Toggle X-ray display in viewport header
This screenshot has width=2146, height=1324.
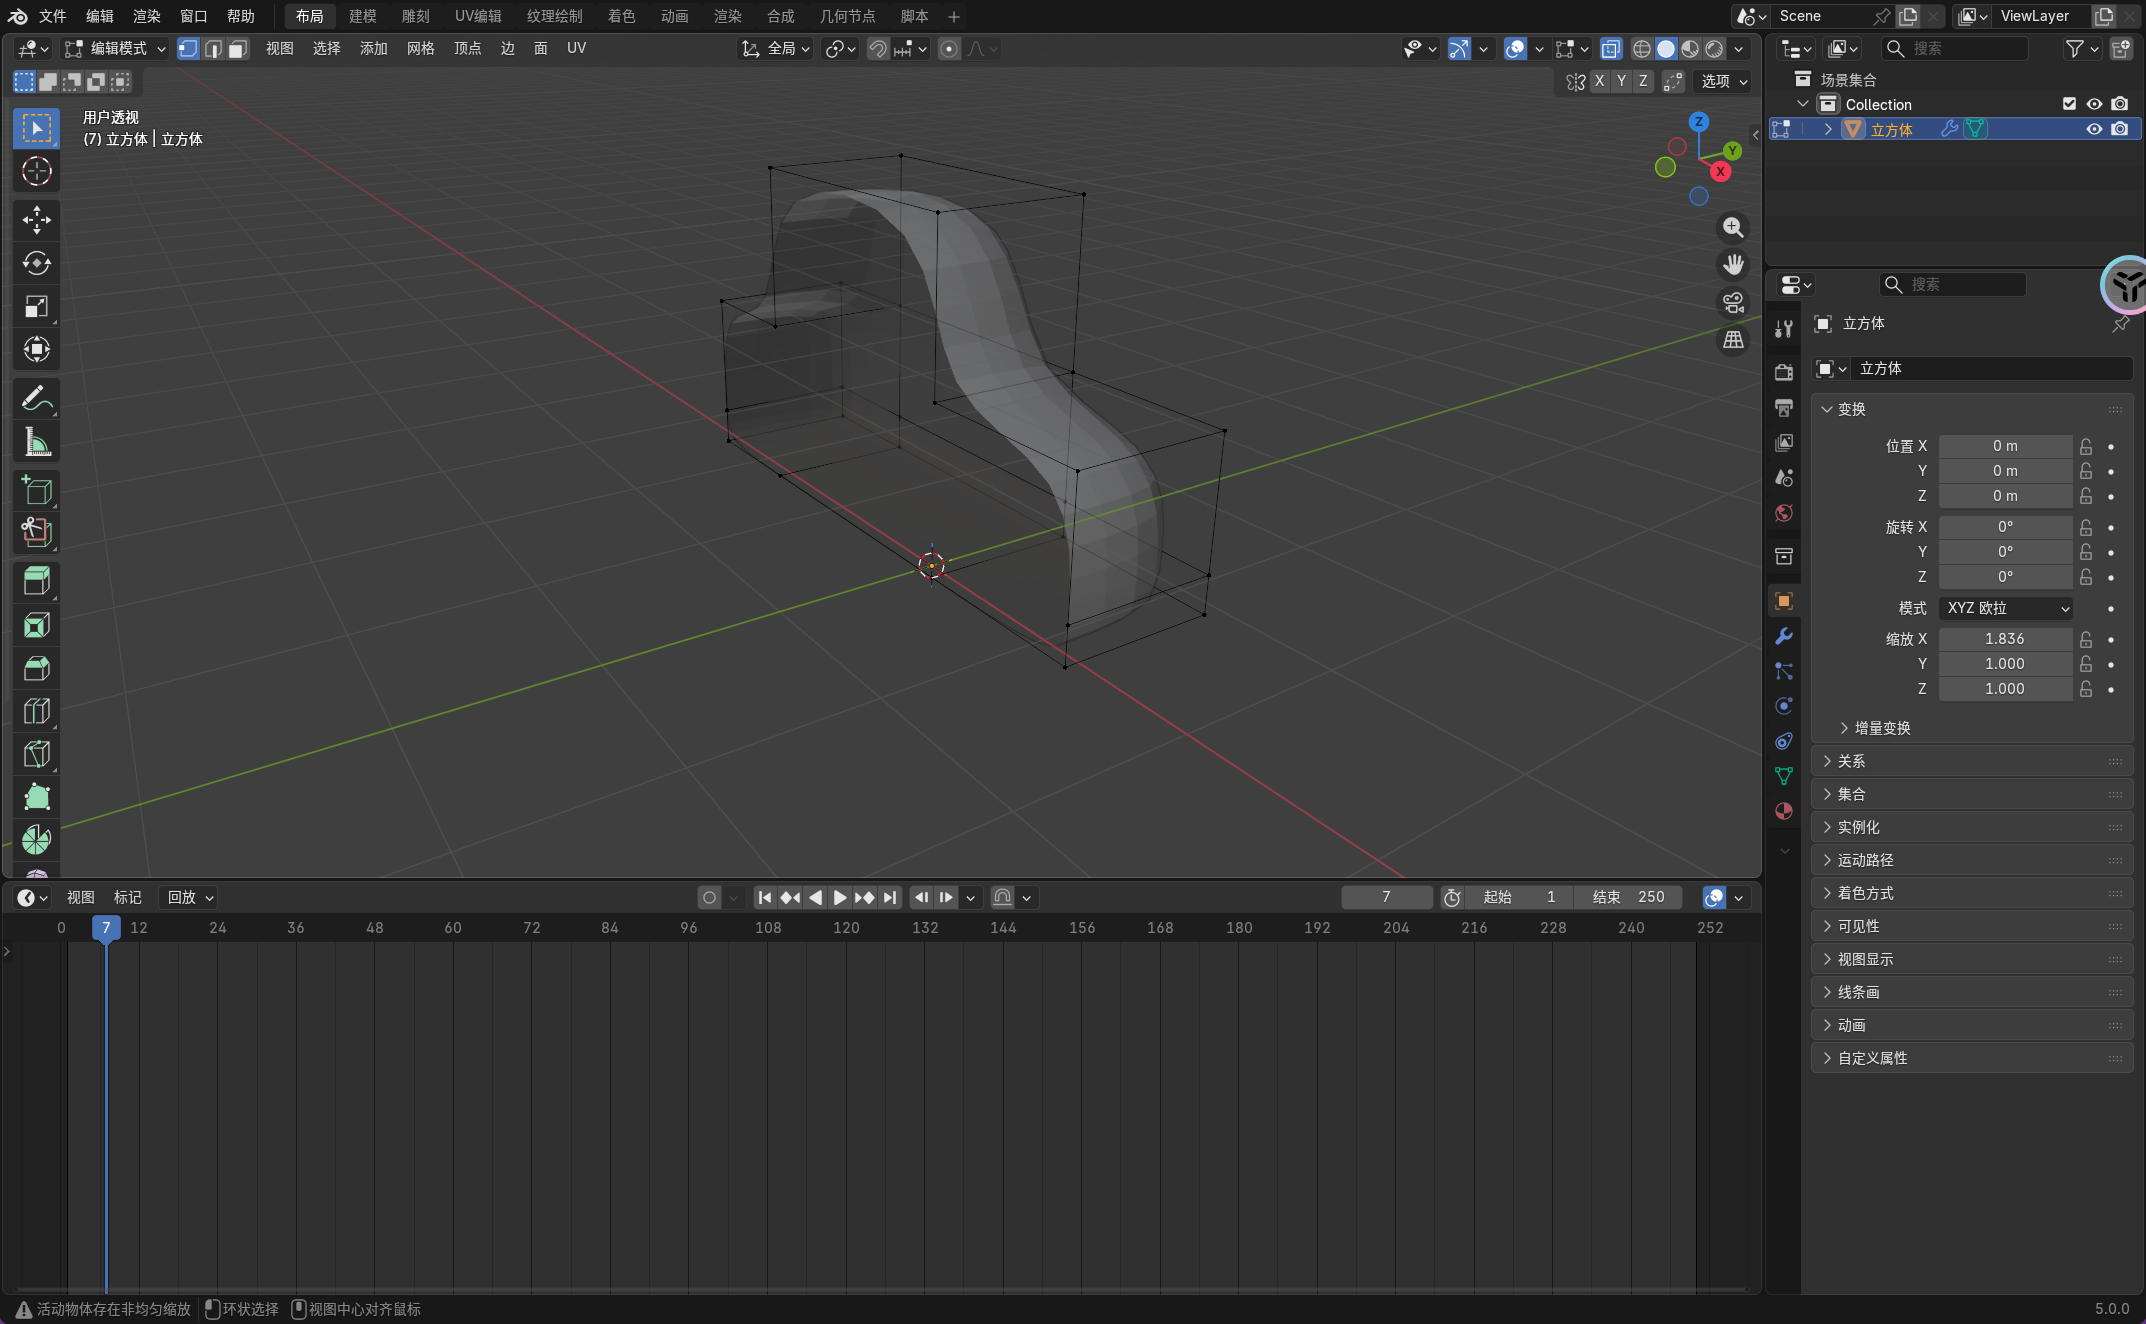[1610, 49]
